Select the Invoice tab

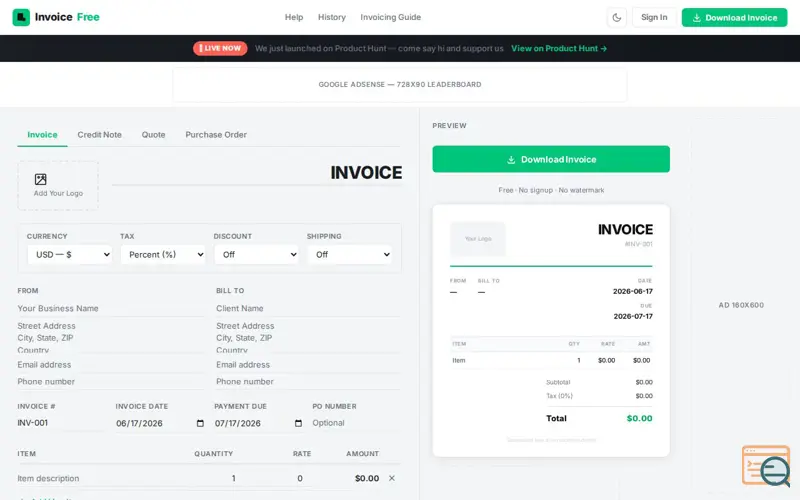42,135
